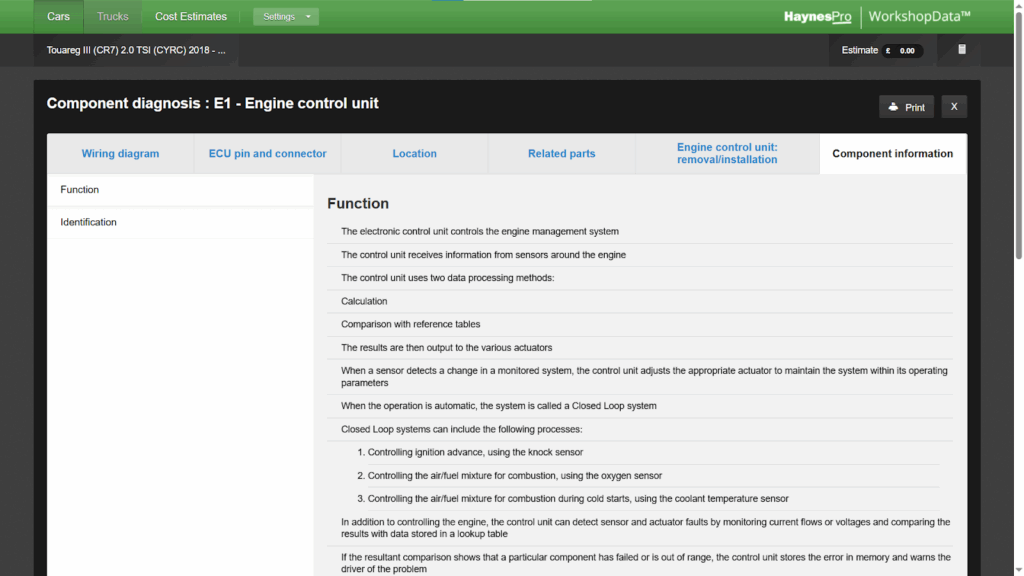The height and width of the screenshot is (576, 1024).
Task: Click the page vertical scrollbar
Action: 1018,150
